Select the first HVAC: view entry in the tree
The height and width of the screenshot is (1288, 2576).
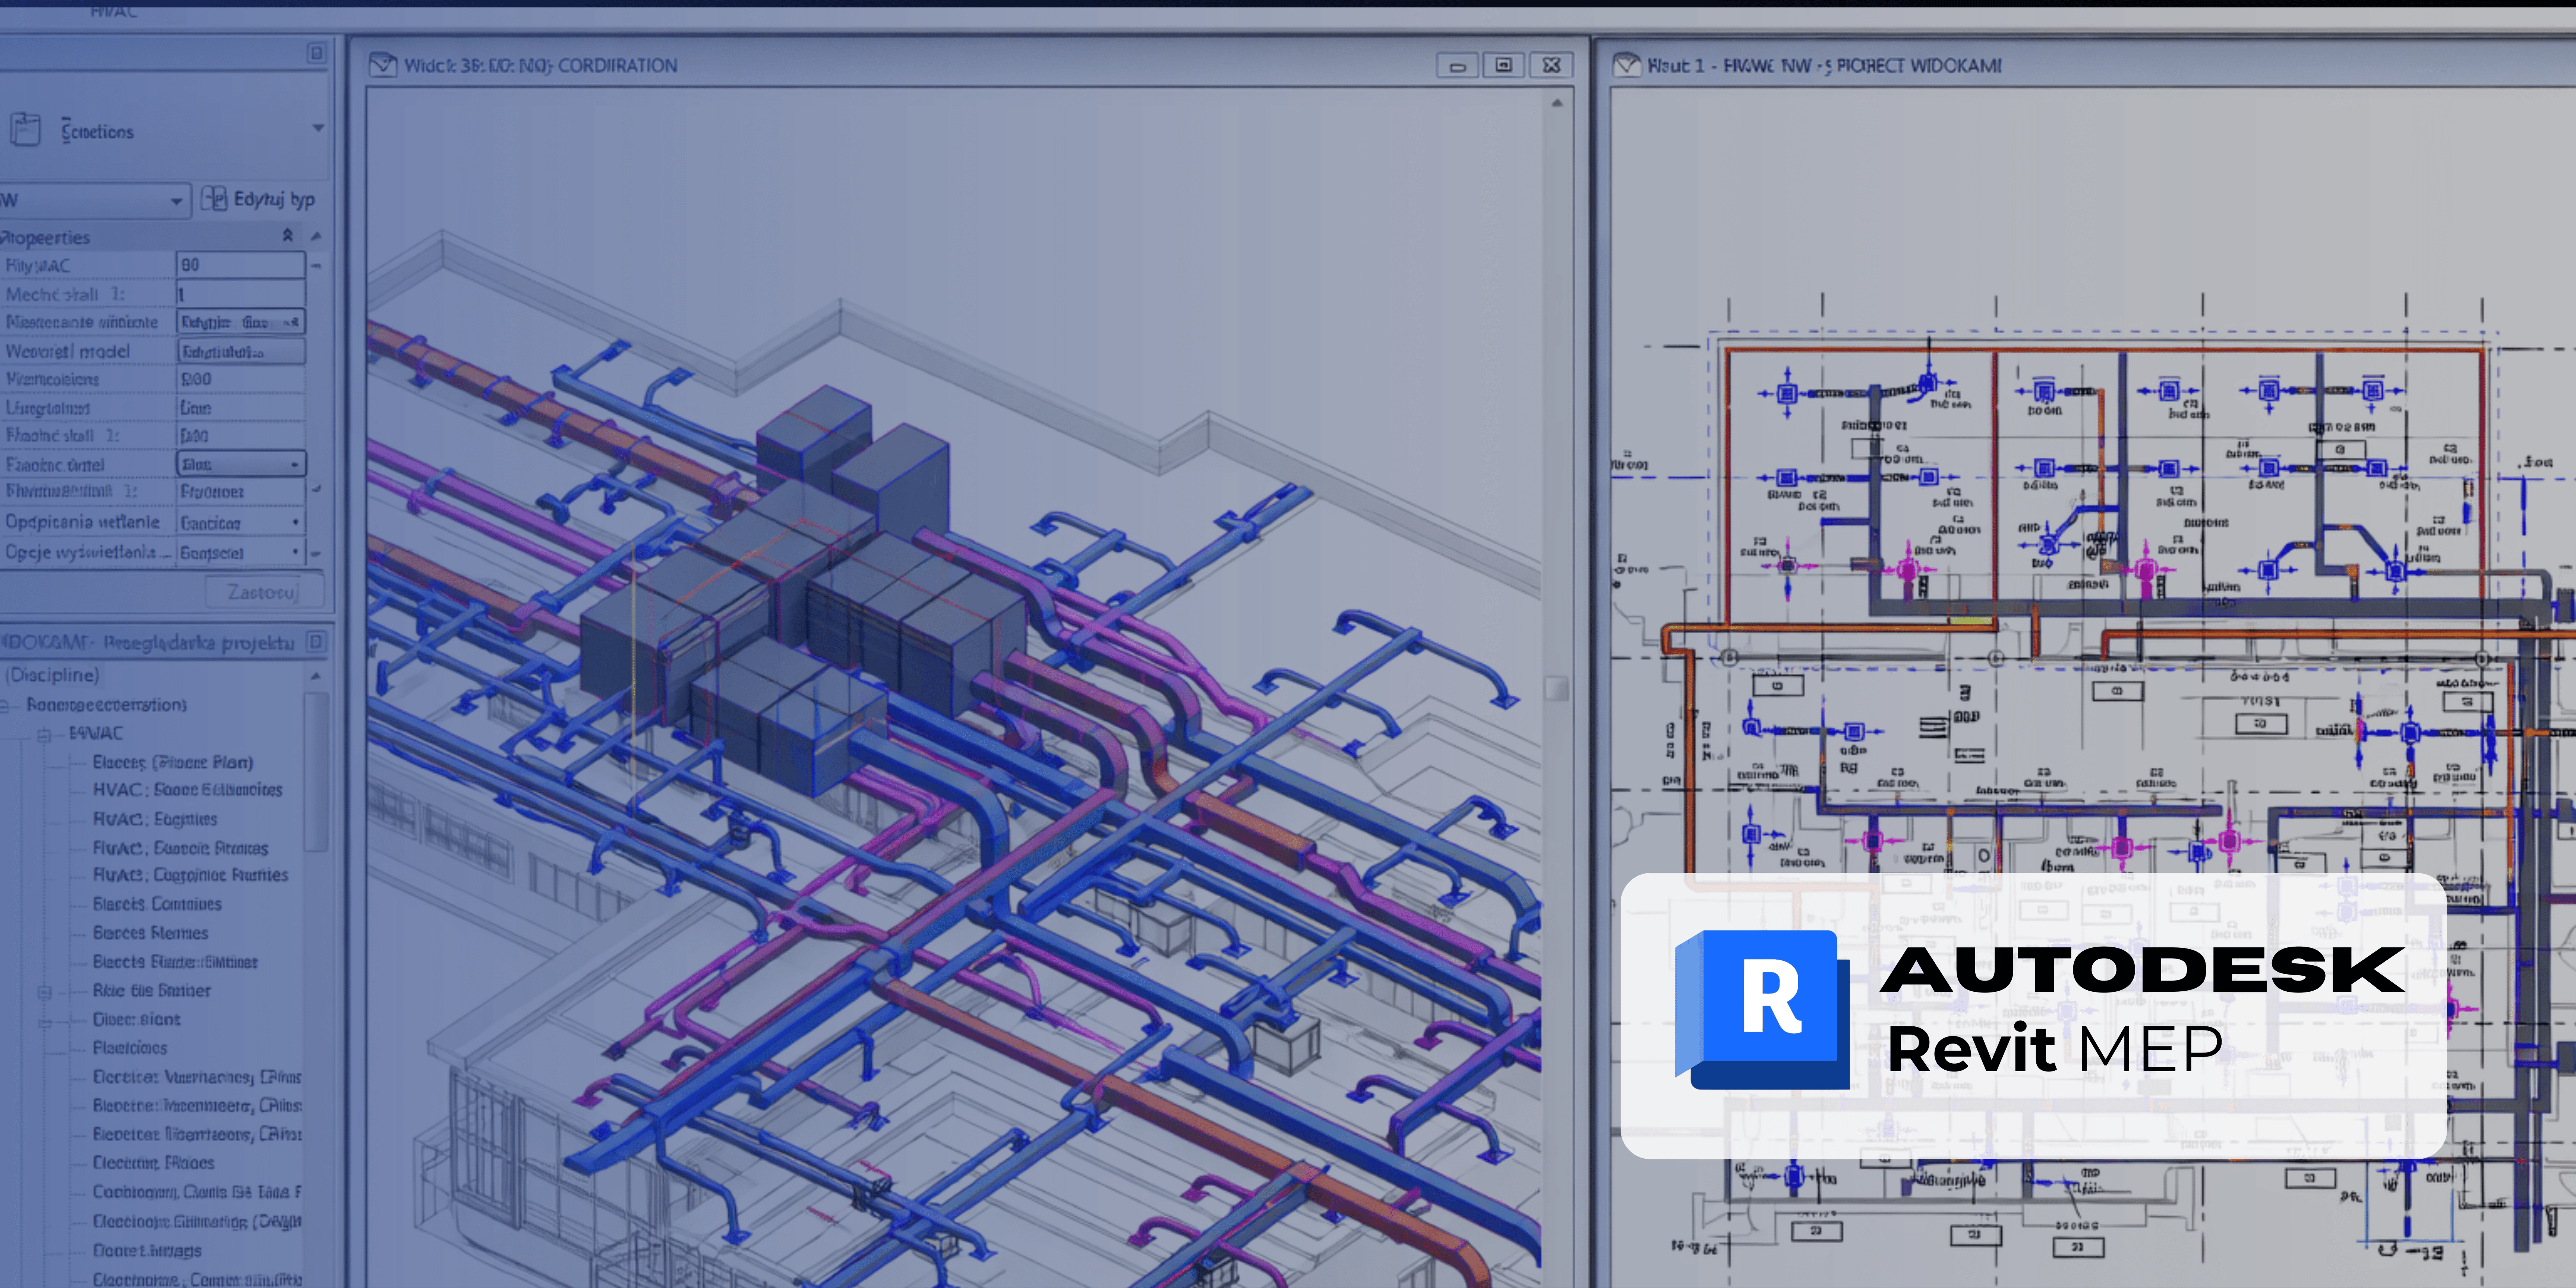(x=187, y=790)
